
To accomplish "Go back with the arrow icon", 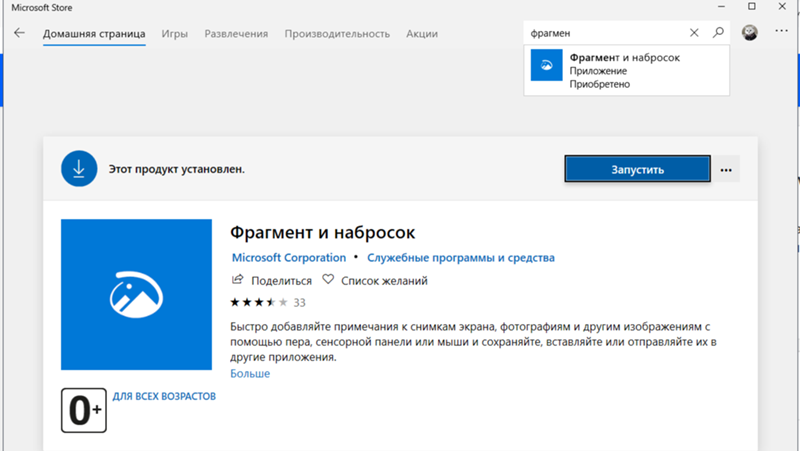I will 19,33.
